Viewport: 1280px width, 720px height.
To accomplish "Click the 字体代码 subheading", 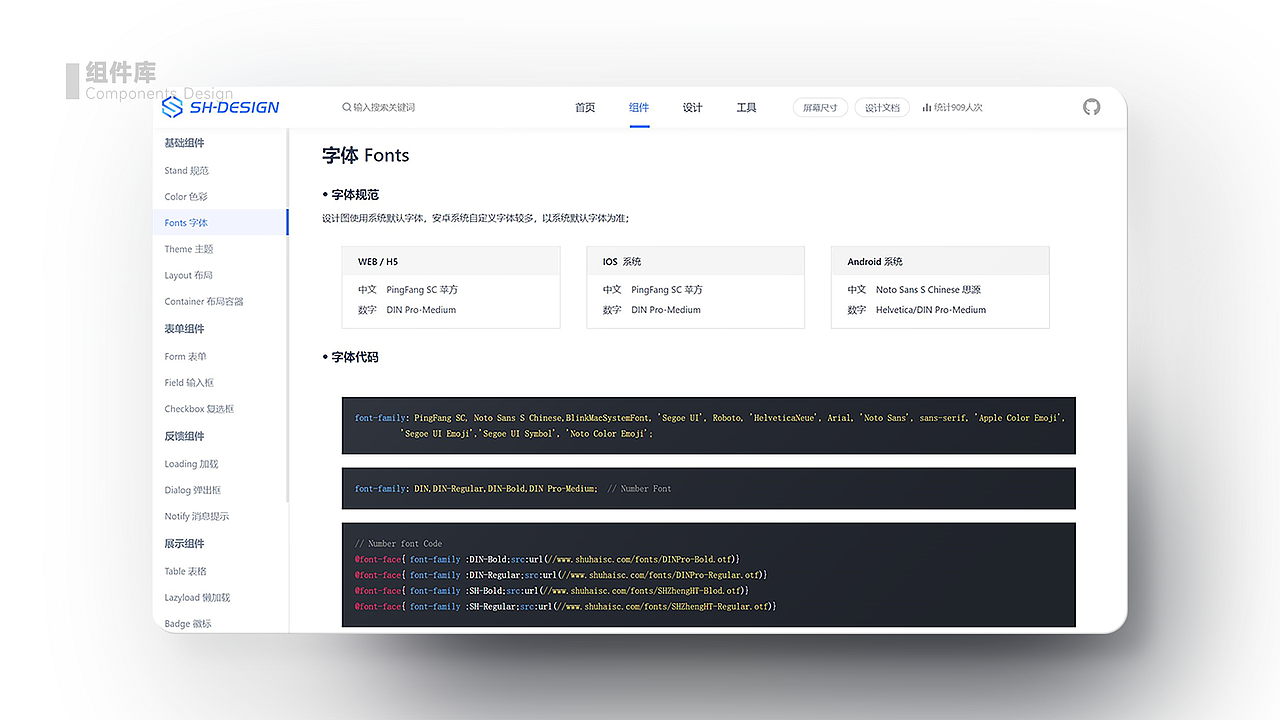I will [x=355, y=357].
